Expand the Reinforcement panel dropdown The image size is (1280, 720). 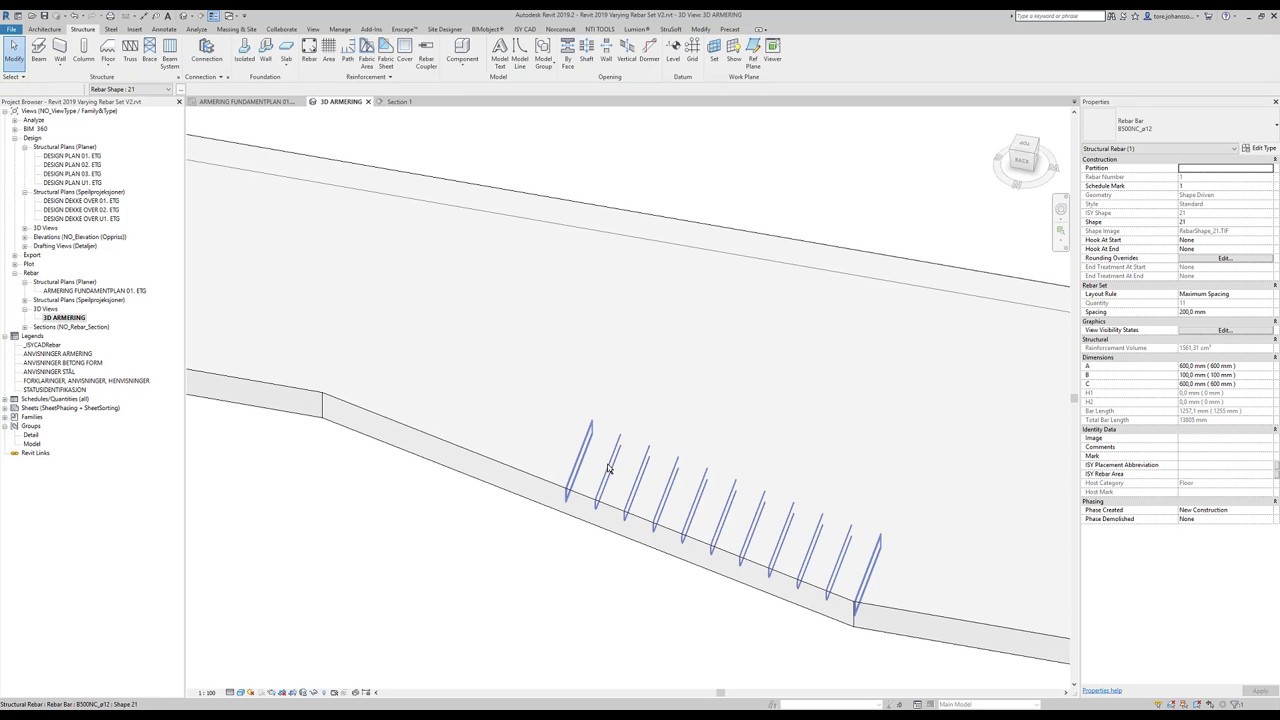coord(370,77)
